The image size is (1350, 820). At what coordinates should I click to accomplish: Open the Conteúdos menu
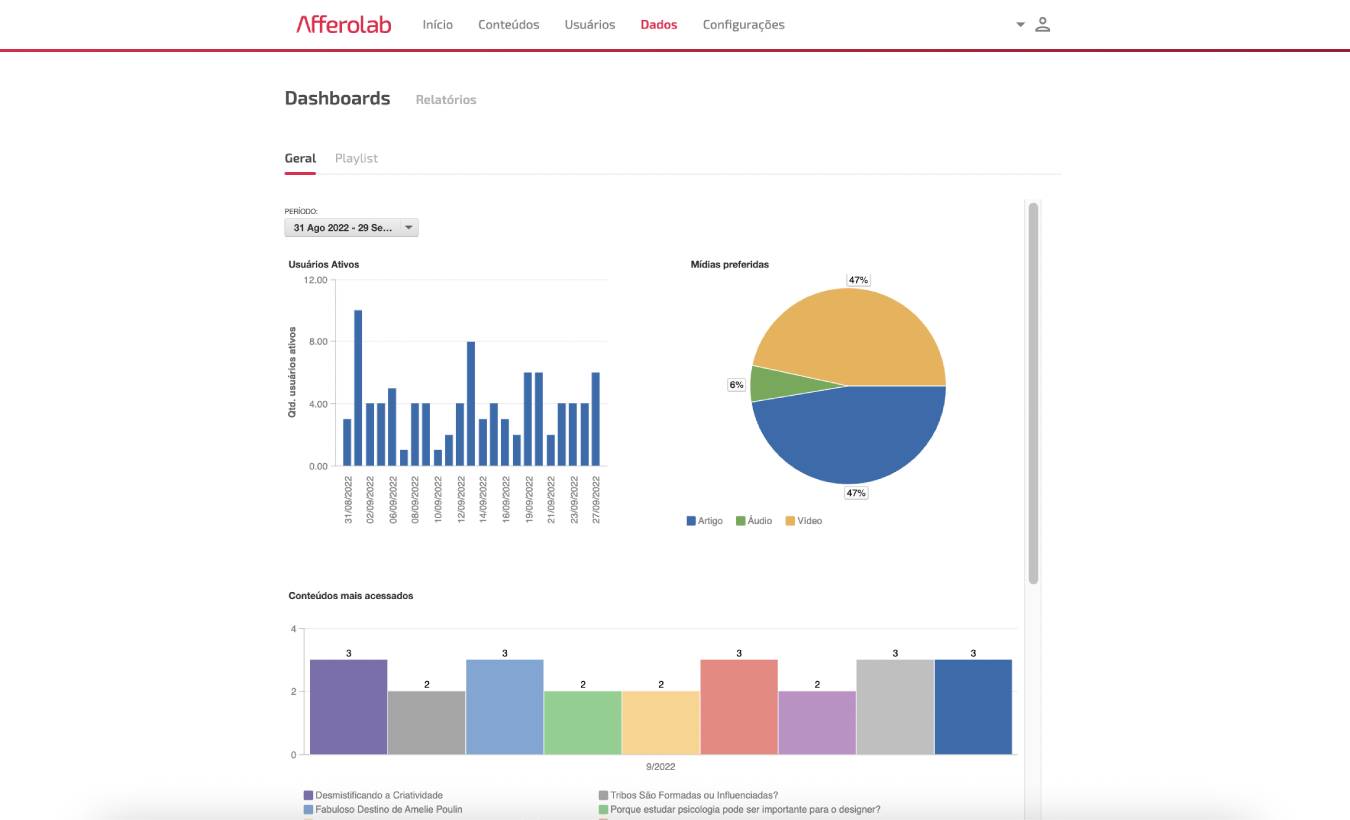(x=508, y=25)
